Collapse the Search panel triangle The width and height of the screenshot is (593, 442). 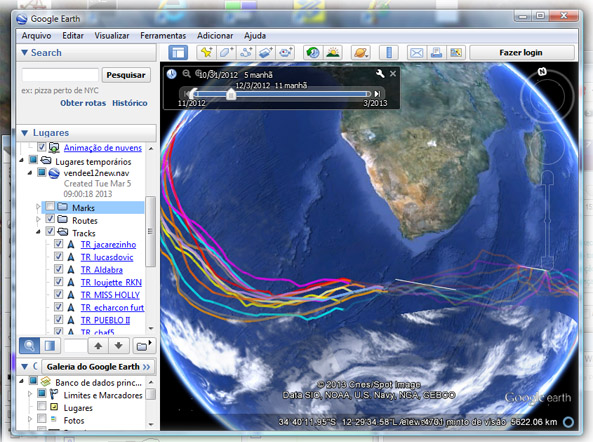pos(25,53)
